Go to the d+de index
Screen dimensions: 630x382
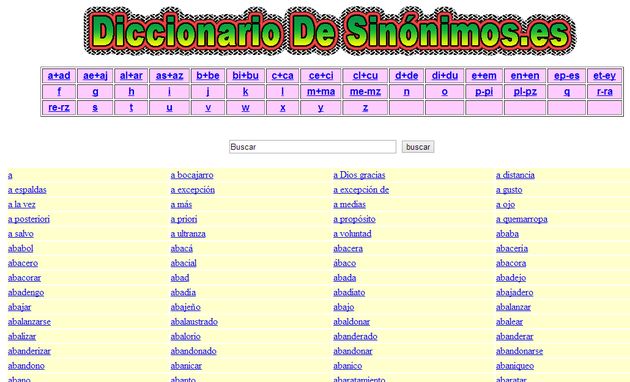tap(407, 76)
